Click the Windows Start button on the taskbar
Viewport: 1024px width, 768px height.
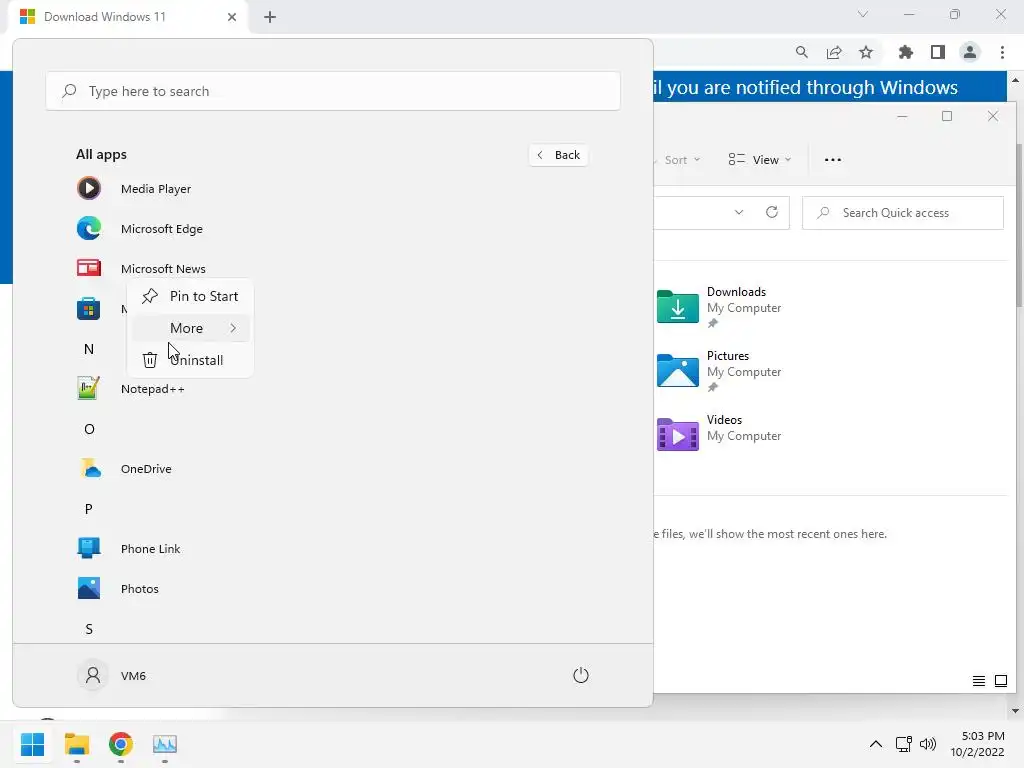[x=33, y=744]
